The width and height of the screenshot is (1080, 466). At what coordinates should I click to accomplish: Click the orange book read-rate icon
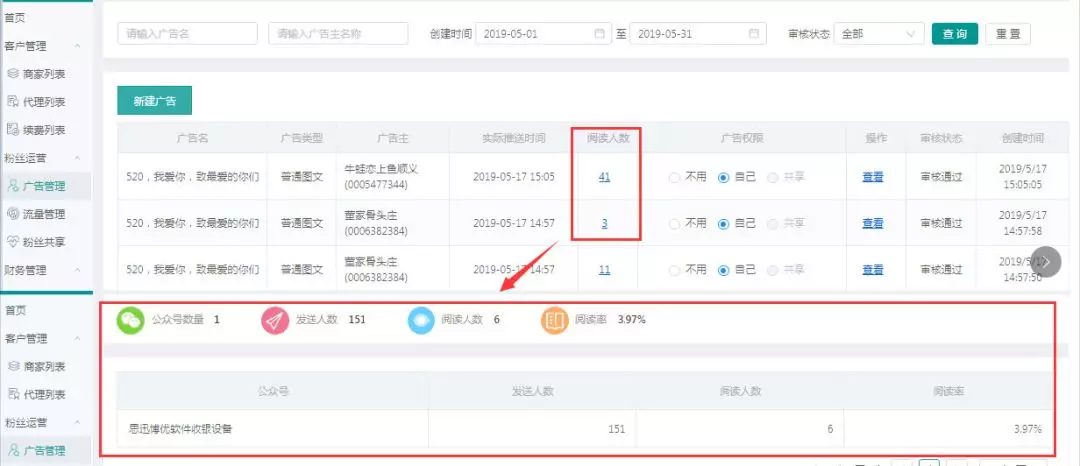[x=555, y=320]
